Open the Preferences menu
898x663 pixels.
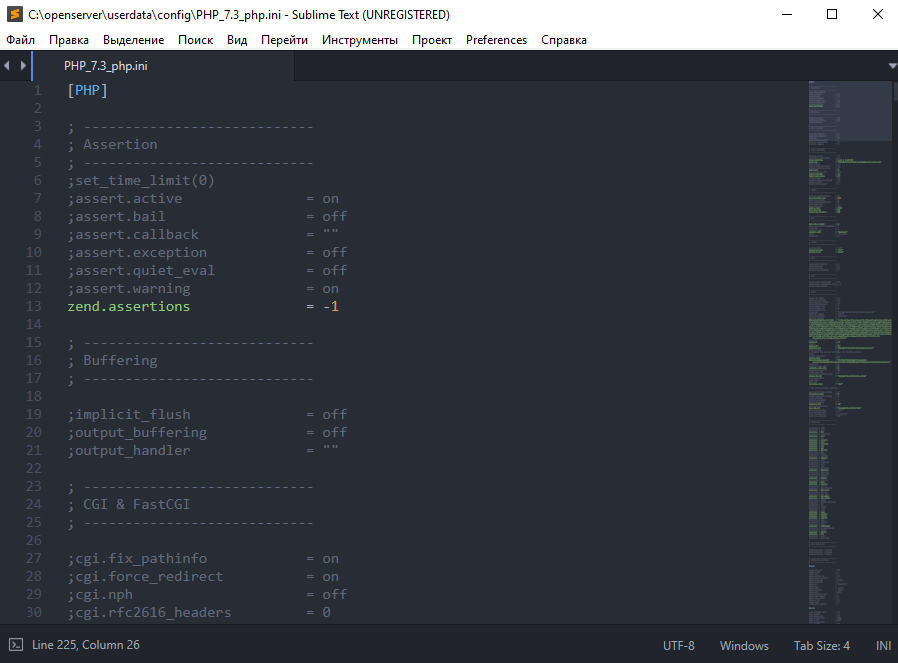[496, 40]
